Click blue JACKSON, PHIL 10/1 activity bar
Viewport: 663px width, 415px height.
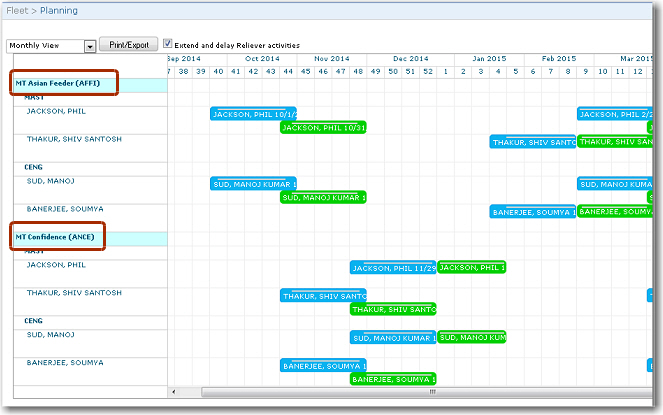253,114
